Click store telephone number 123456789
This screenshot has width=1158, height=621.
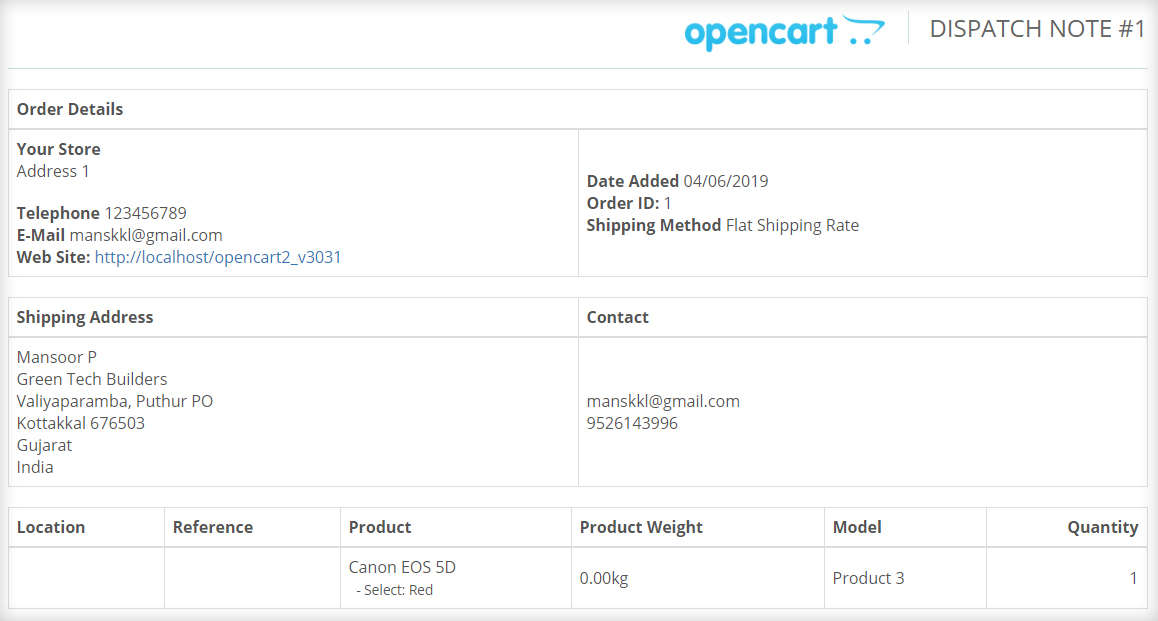point(145,213)
